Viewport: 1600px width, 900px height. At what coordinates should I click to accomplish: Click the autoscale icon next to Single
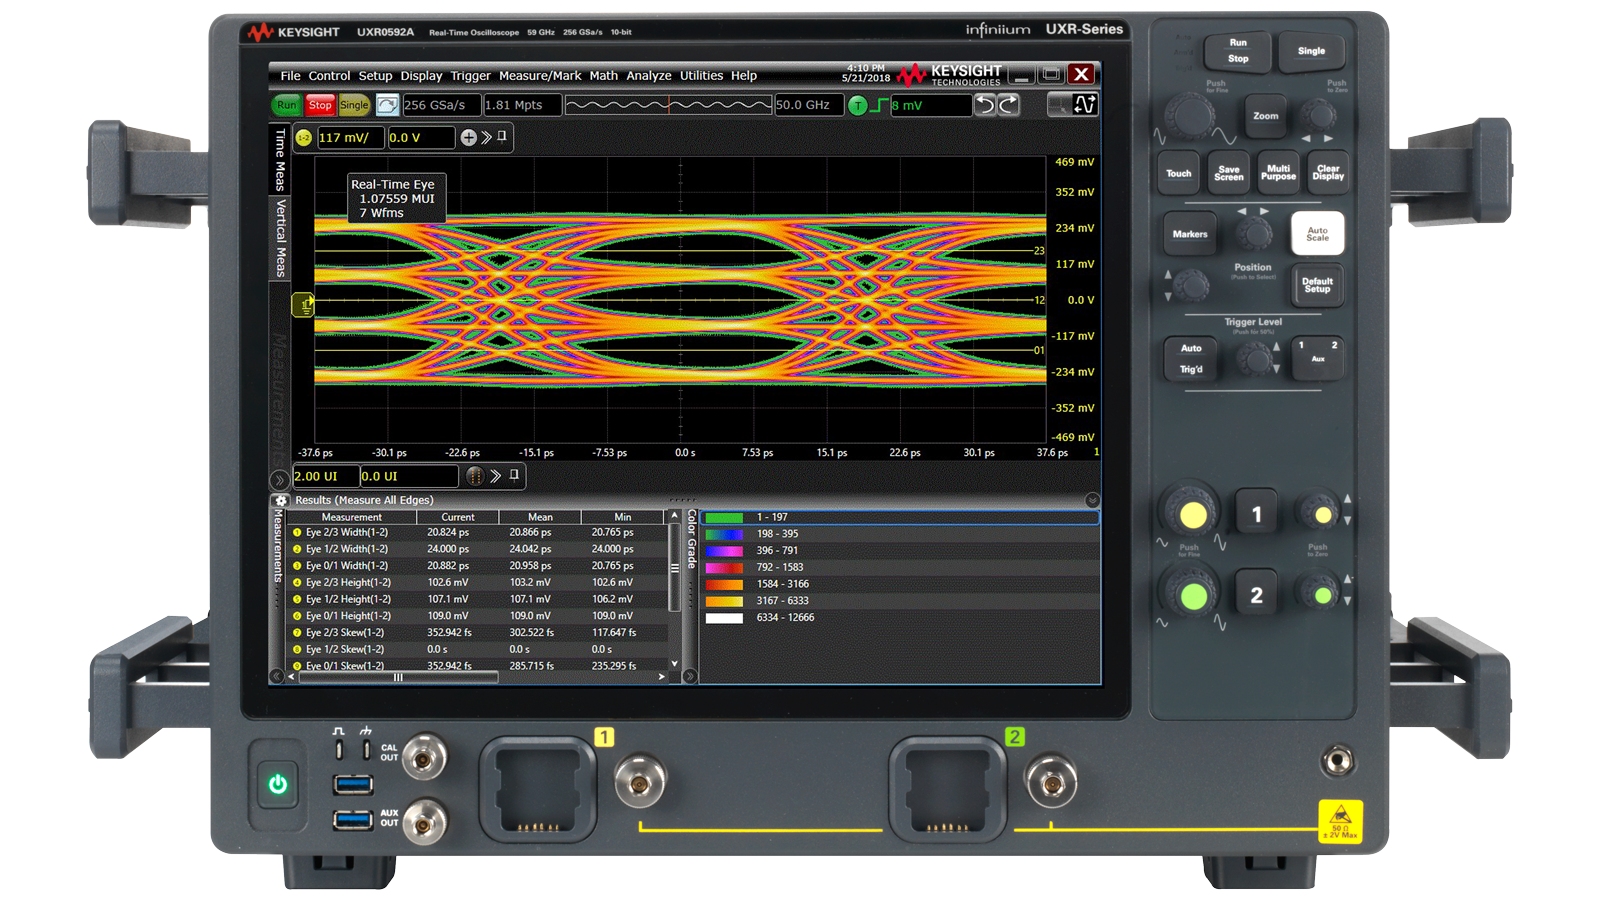pos(387,105)
